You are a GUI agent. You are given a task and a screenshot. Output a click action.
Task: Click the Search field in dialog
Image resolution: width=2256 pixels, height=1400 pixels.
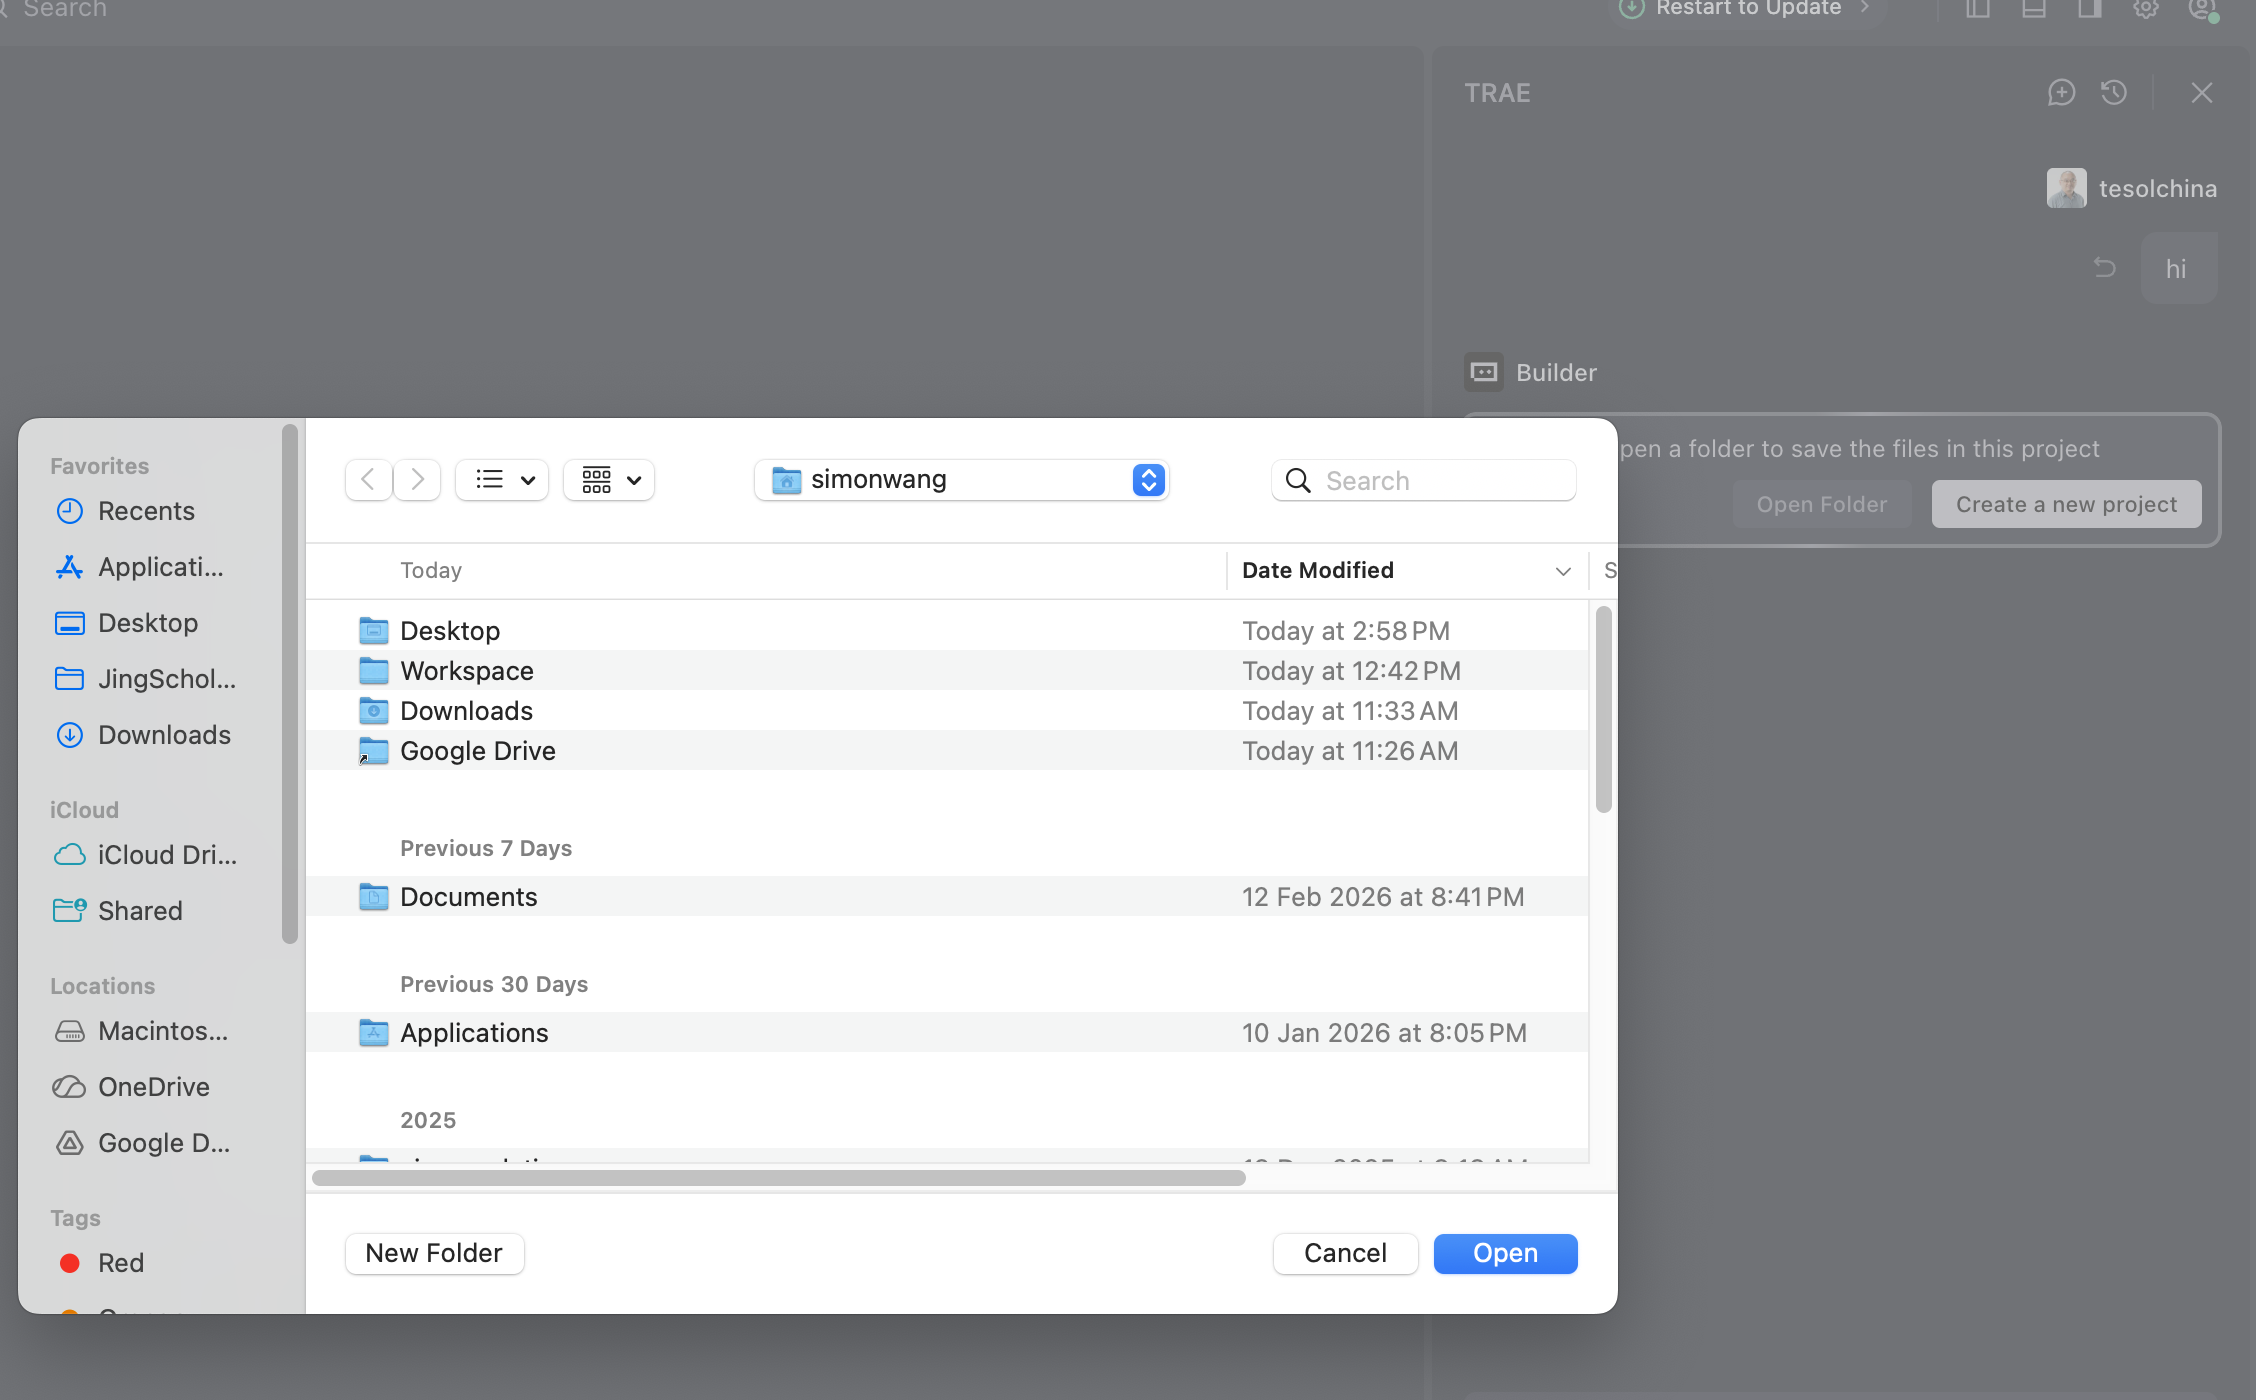click(x=1440, y=481)
